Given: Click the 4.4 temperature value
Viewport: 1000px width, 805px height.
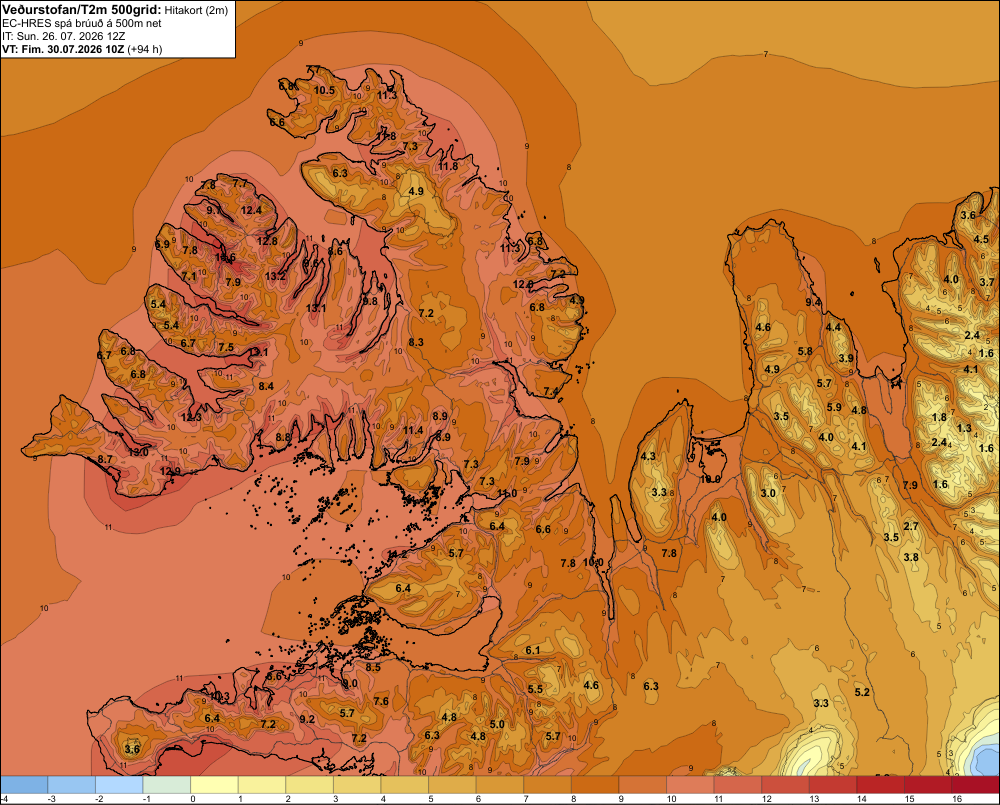Looking at the screenshot, I should point(834,327).
